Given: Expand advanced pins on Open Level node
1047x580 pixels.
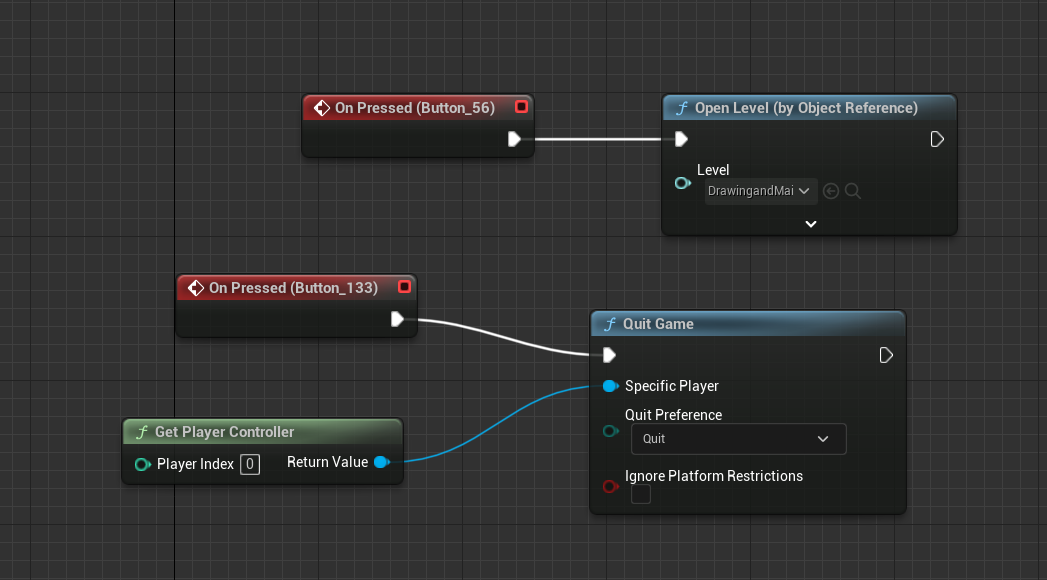Looking at the screenshot, I should [811, 224].
